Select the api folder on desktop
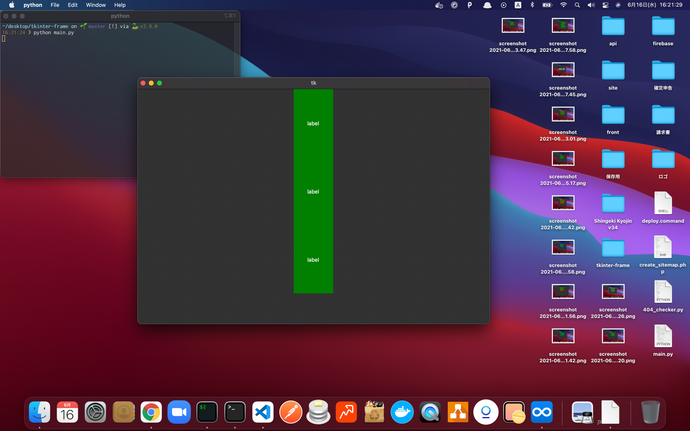The width and height of the screenshot is (690, 431). coord(613,26)
